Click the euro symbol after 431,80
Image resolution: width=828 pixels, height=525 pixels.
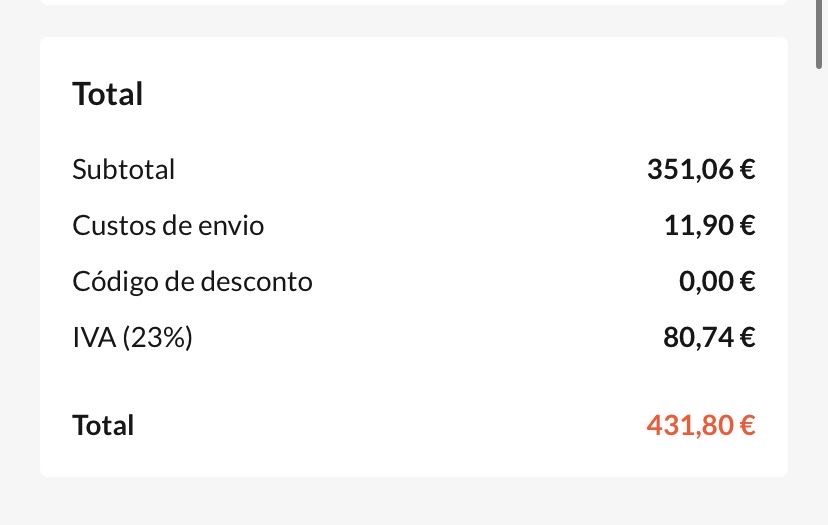pos(746,426)
